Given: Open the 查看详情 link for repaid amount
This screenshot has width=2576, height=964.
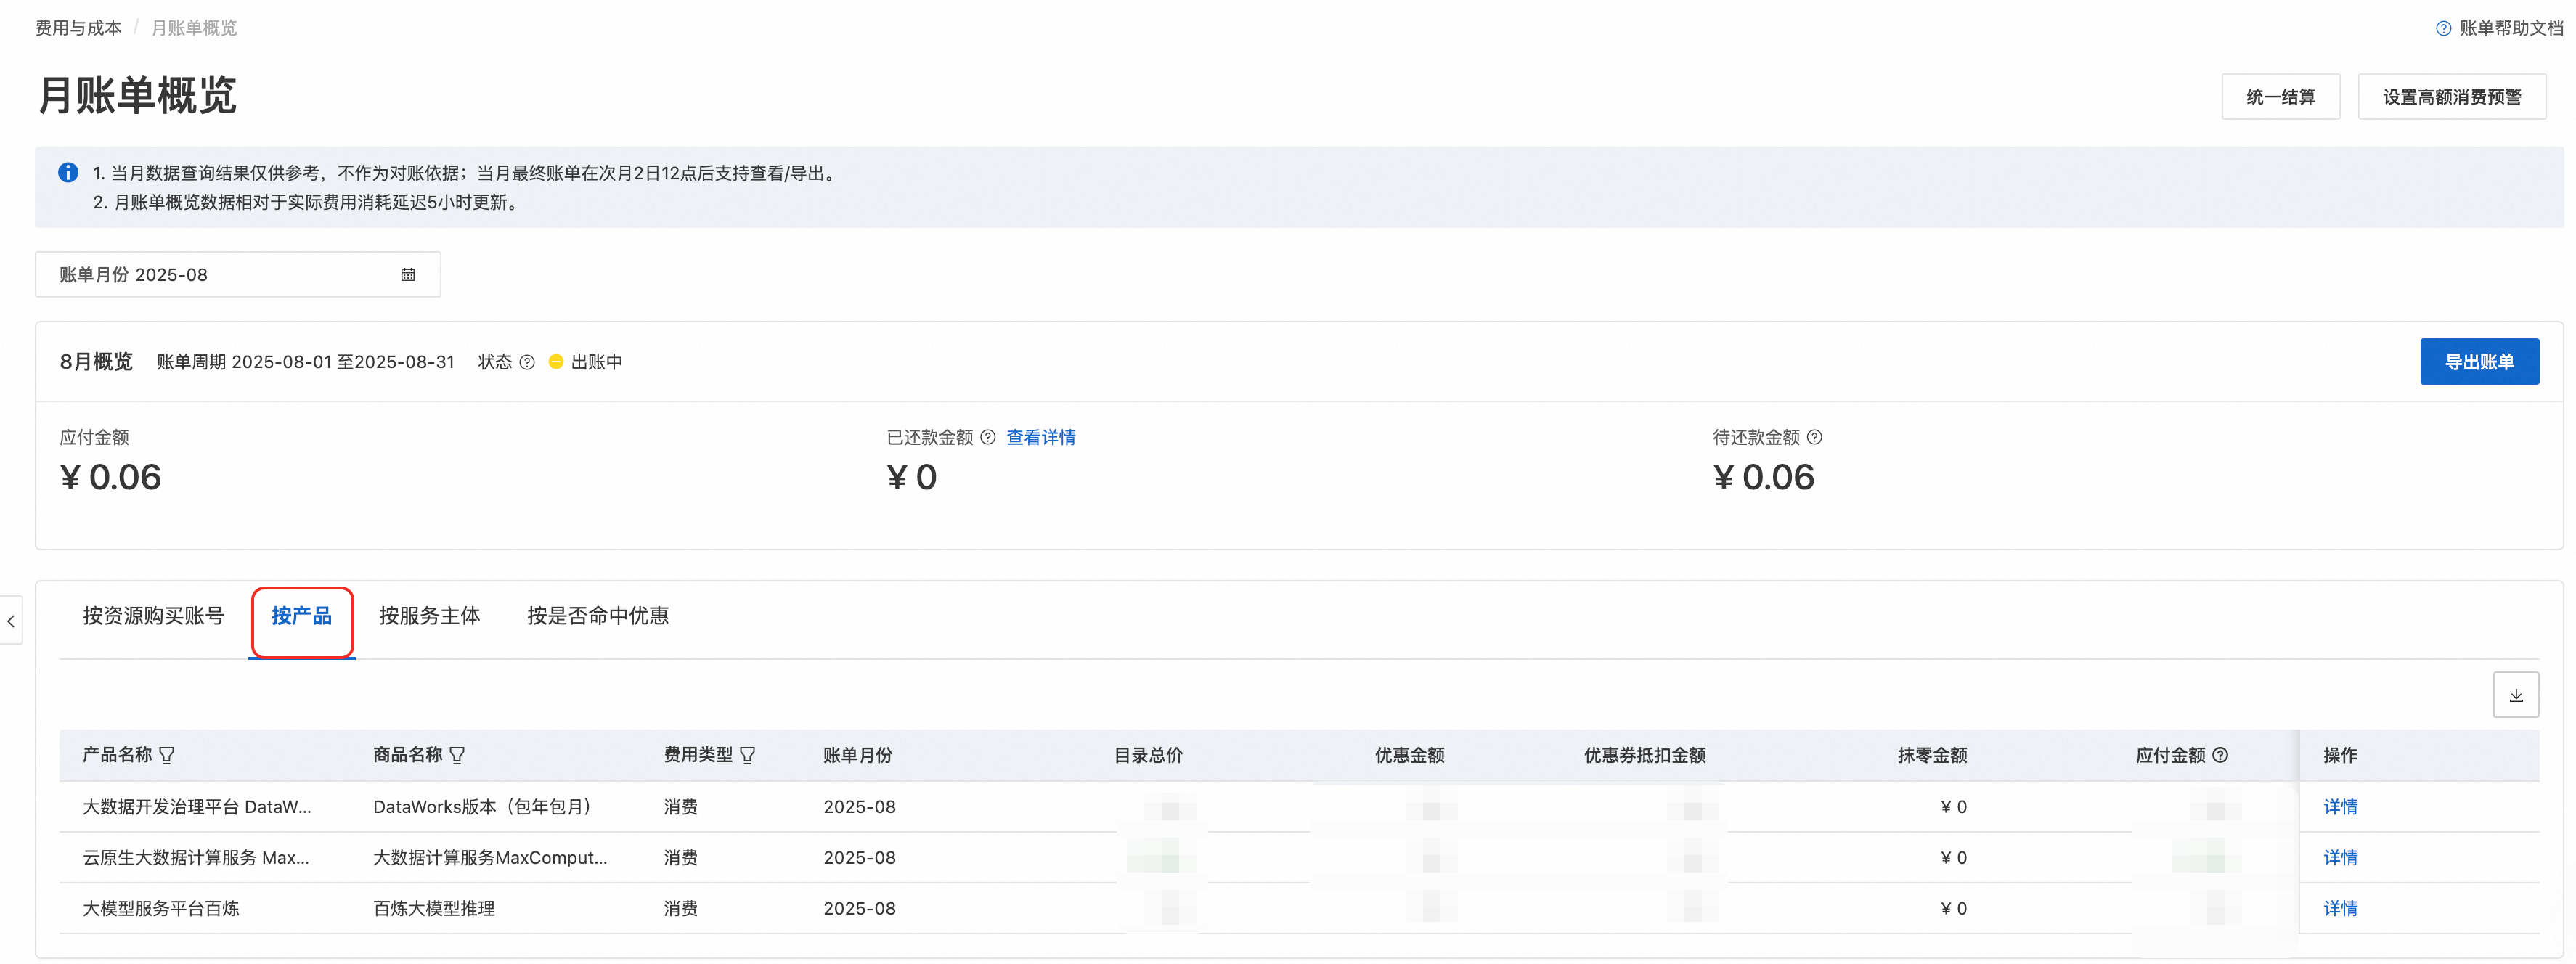Looking at the screenshot, I should pos(1040,437).
